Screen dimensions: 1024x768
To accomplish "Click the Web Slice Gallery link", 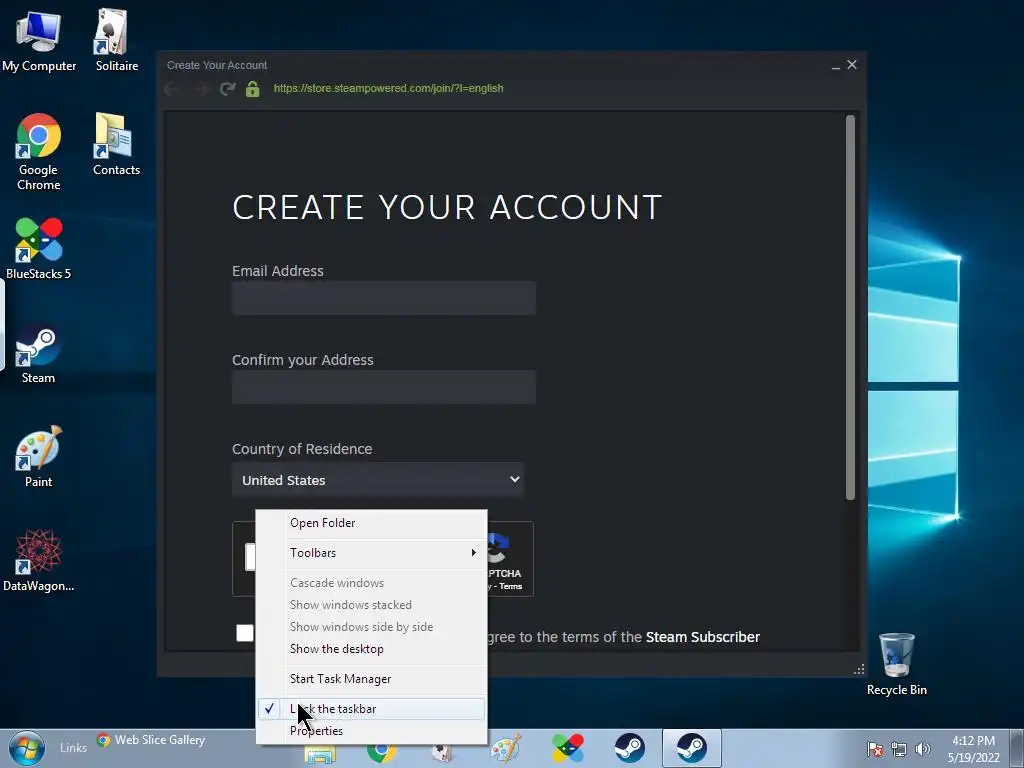I will coord(160,740).
